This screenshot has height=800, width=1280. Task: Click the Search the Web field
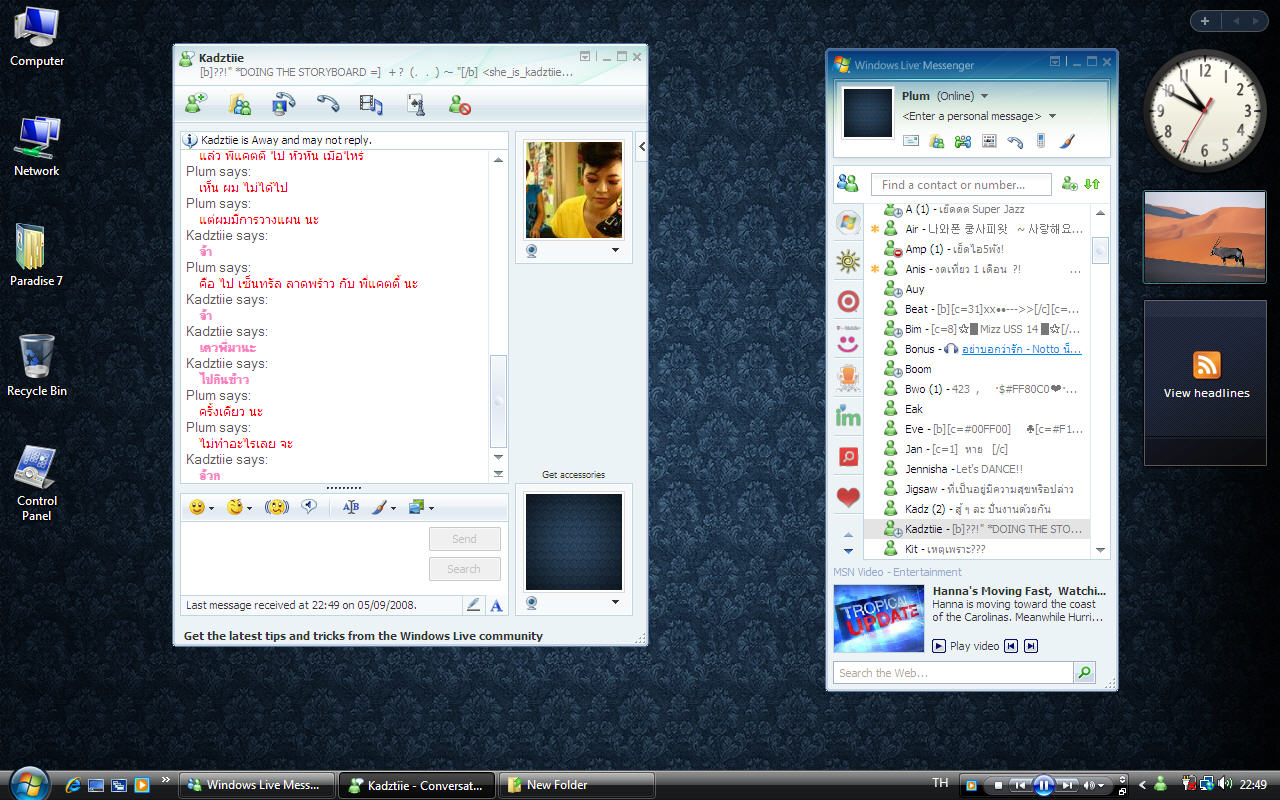coord(952,673)
